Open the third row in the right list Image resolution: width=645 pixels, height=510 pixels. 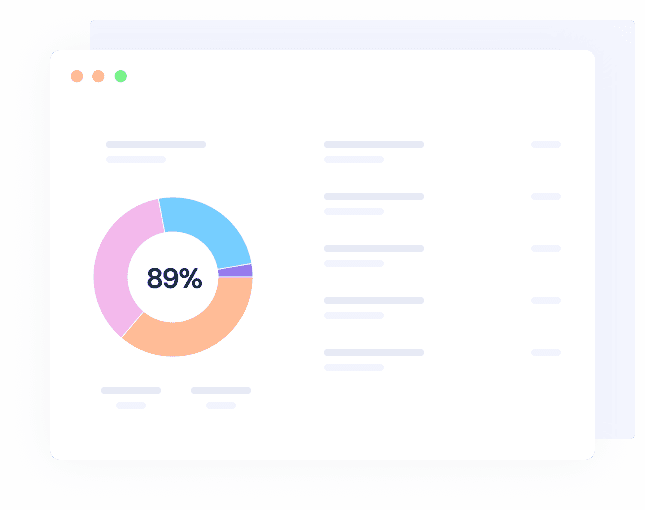point(374,249)
